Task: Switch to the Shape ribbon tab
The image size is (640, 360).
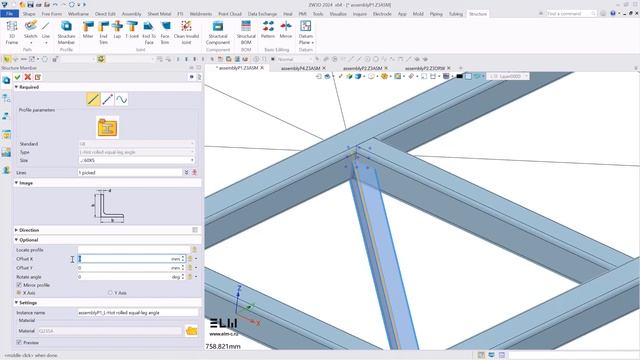Action: (29, 14)
